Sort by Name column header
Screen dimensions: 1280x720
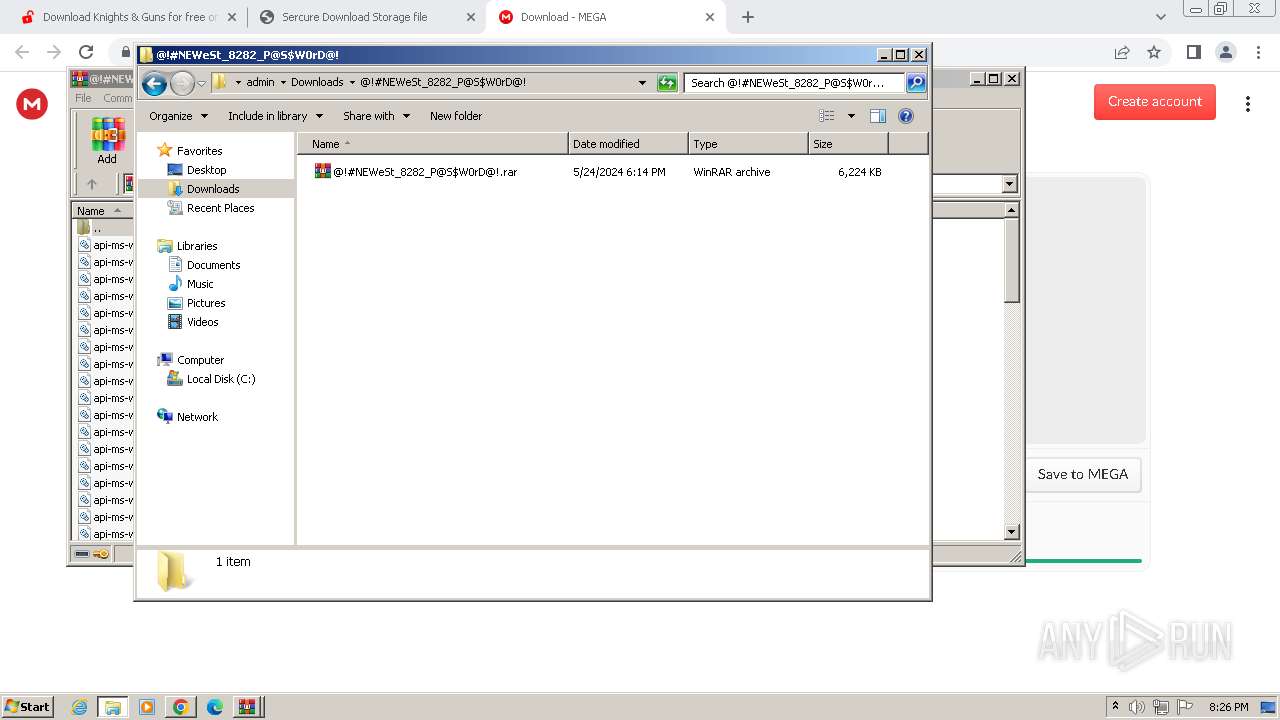pyautogui.click(x=432, y=144)
